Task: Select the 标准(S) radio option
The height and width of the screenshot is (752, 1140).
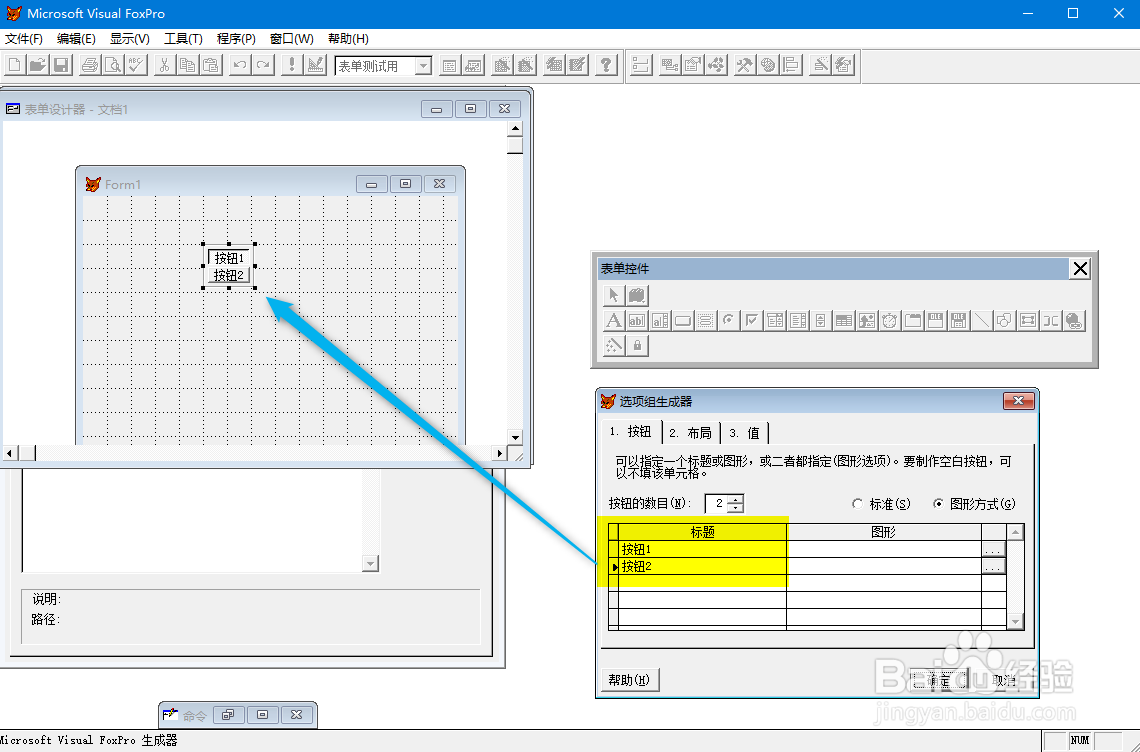Action: tap(881, 504)
